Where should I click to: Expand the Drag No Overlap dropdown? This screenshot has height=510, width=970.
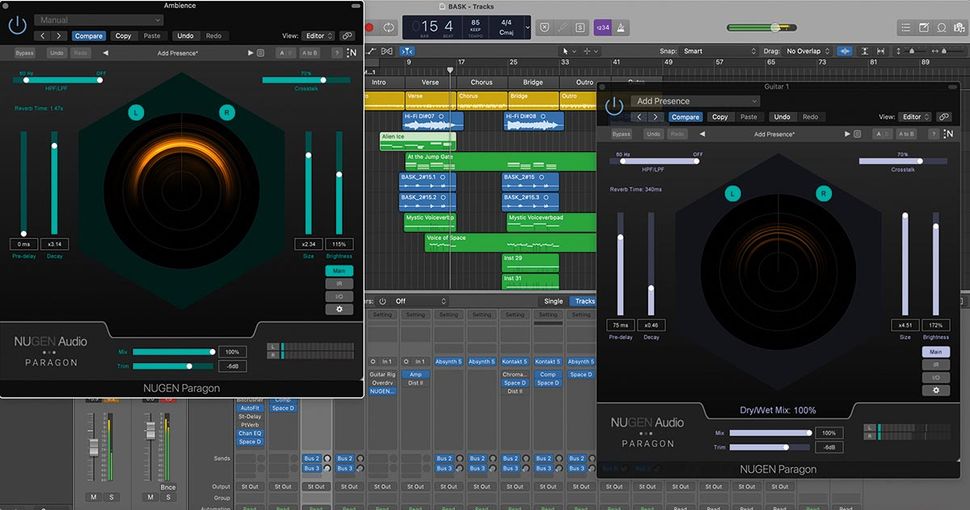pyautogui.click(x=808, y=50)
